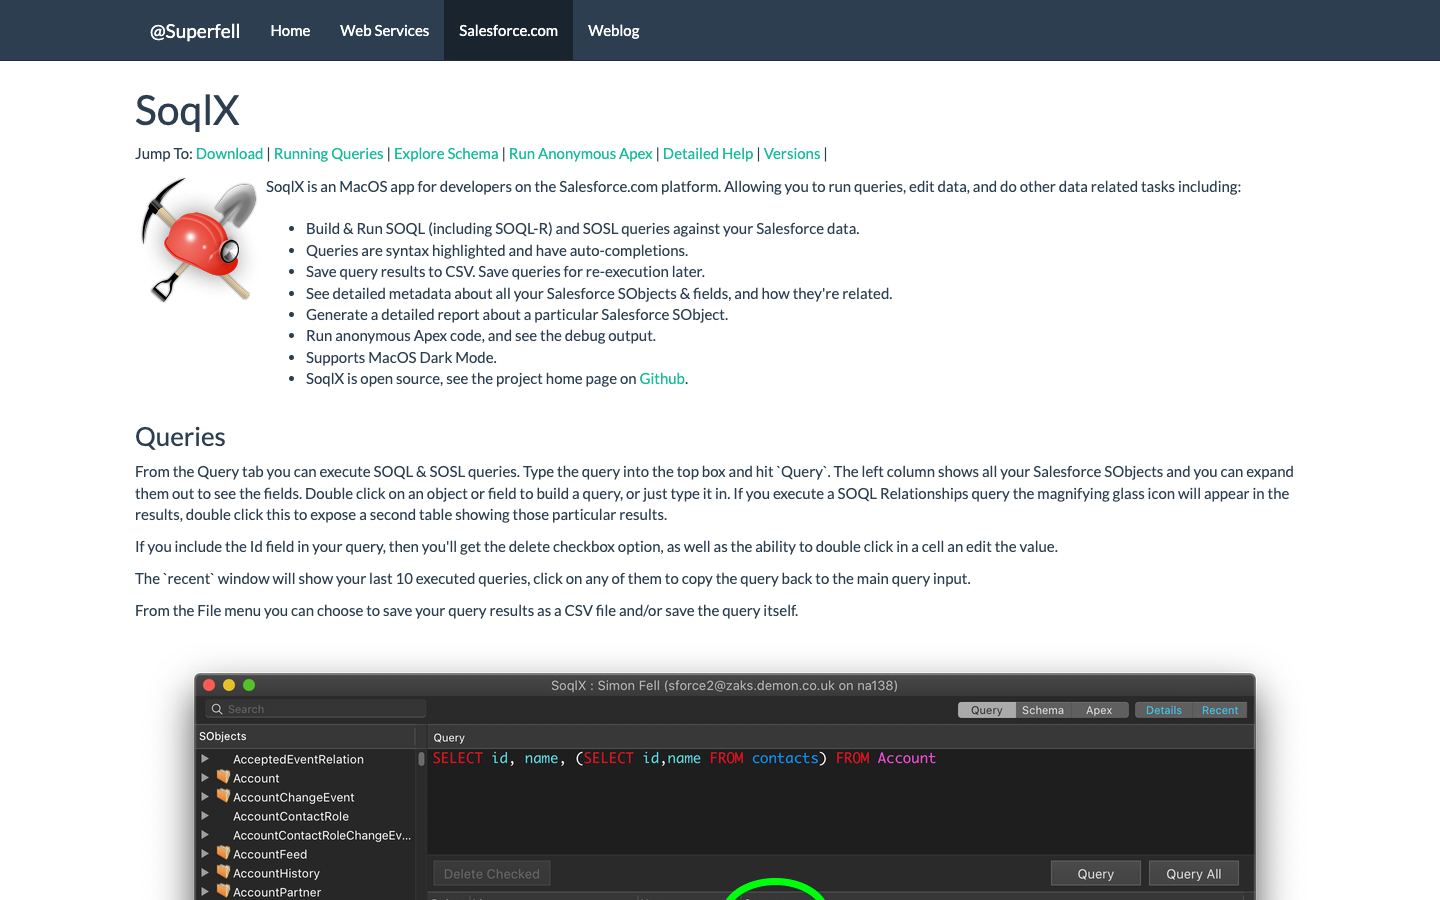
Task: Select the AccountChangeEvent row label
Action: 294,798
